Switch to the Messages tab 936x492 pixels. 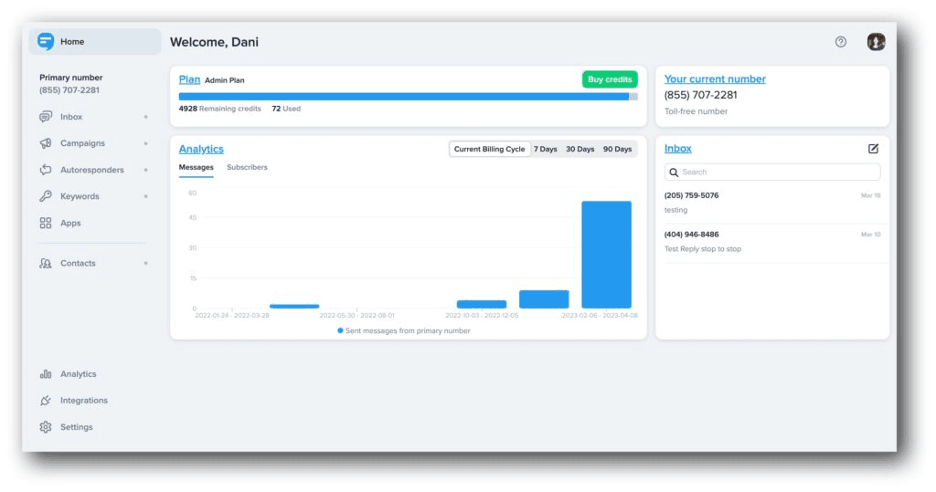click(196, 167)
